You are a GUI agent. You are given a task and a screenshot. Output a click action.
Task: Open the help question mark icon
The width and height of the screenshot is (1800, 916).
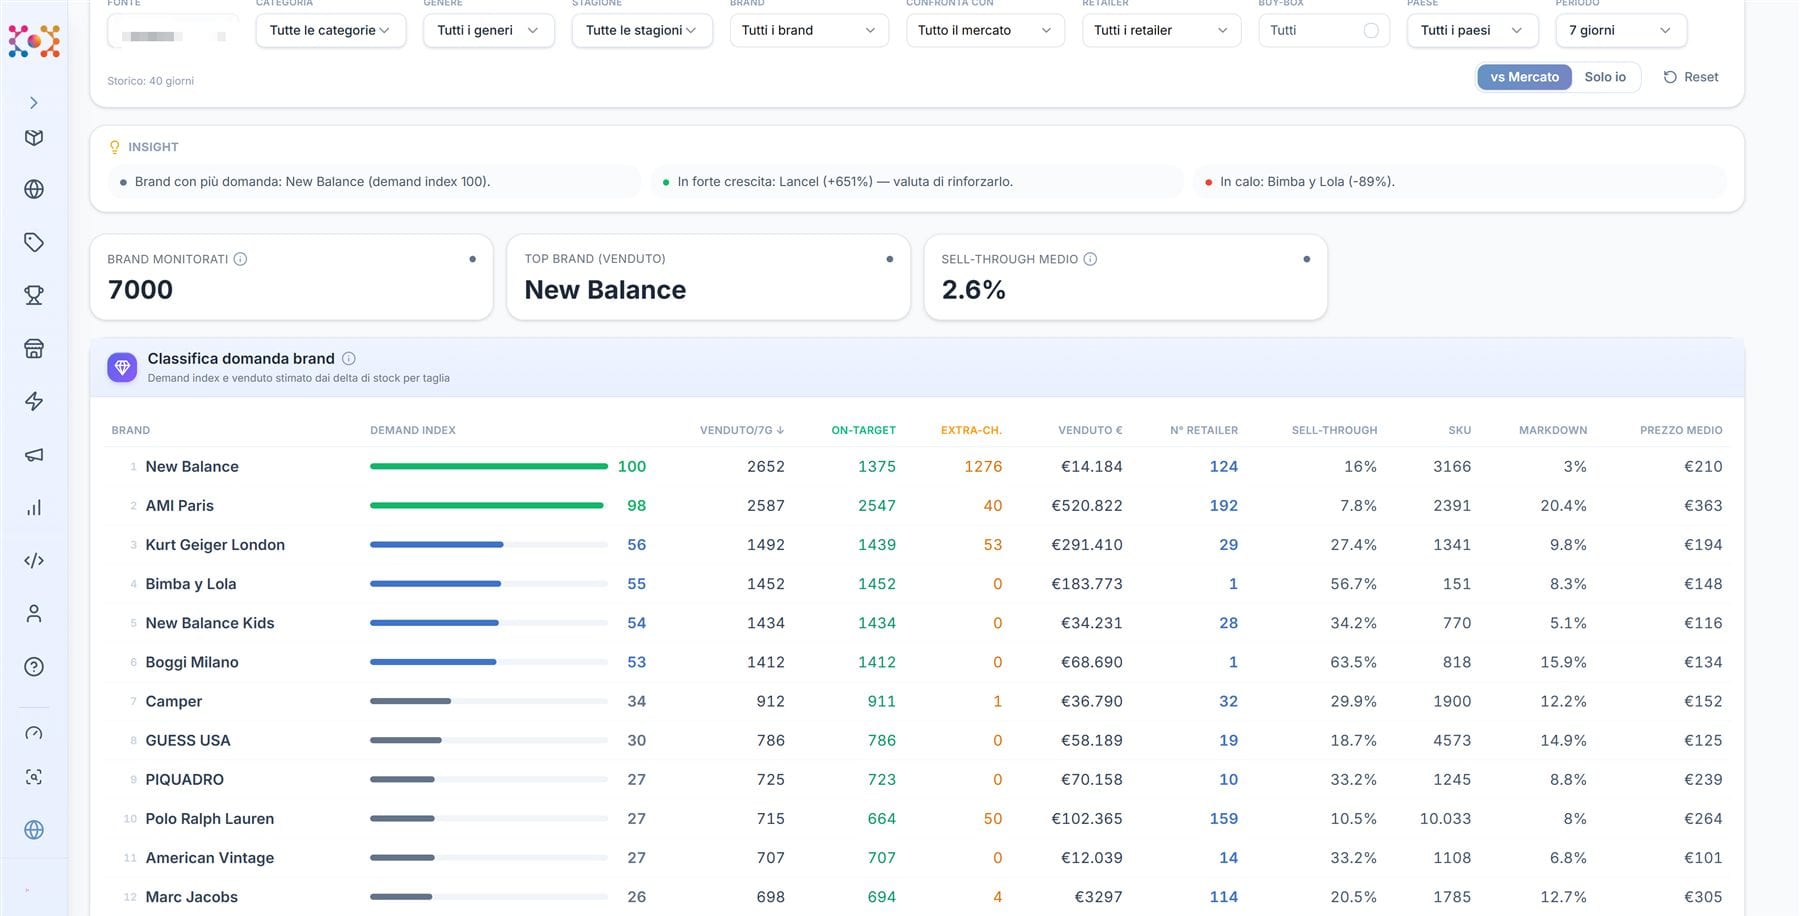click(x=34, y=667)
